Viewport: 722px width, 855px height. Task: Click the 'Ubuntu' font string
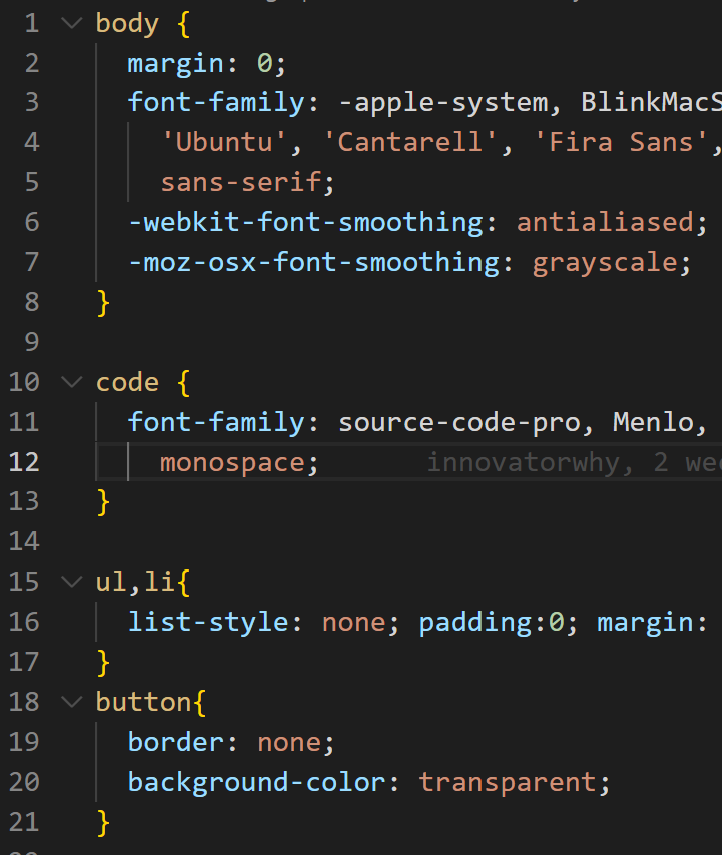[223, 142]
